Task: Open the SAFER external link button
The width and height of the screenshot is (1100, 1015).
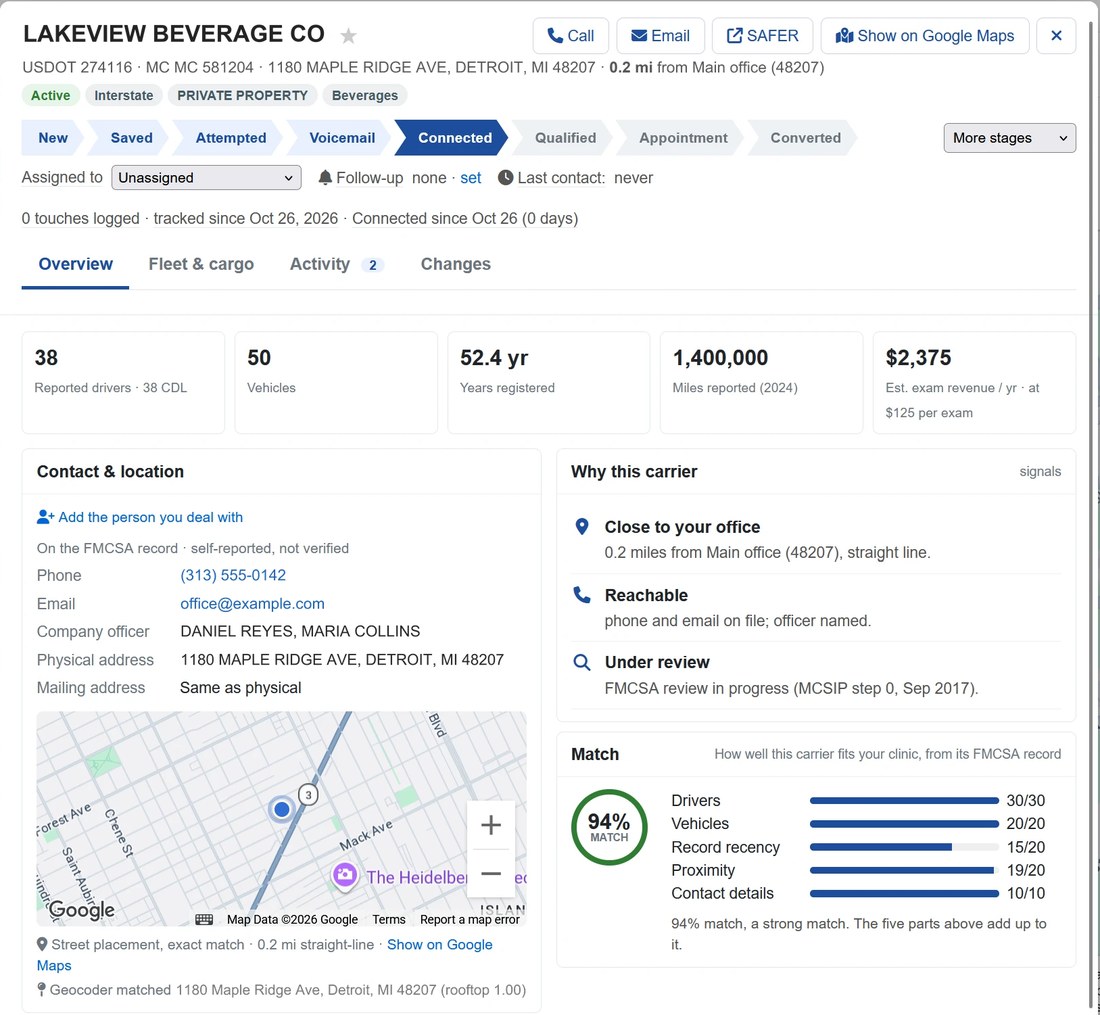Action: [x=763, y=36]
